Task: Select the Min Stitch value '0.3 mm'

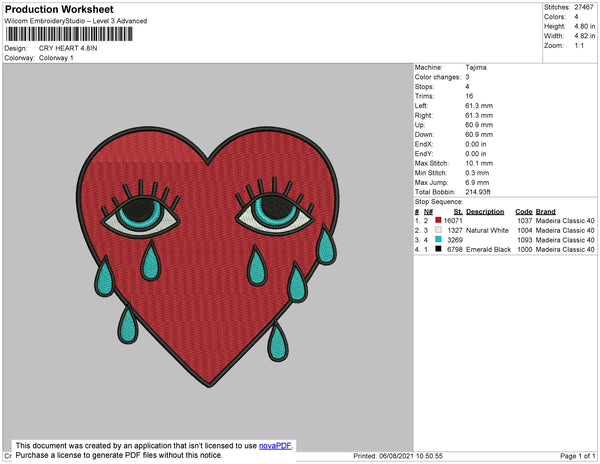Action: [477, 173]
